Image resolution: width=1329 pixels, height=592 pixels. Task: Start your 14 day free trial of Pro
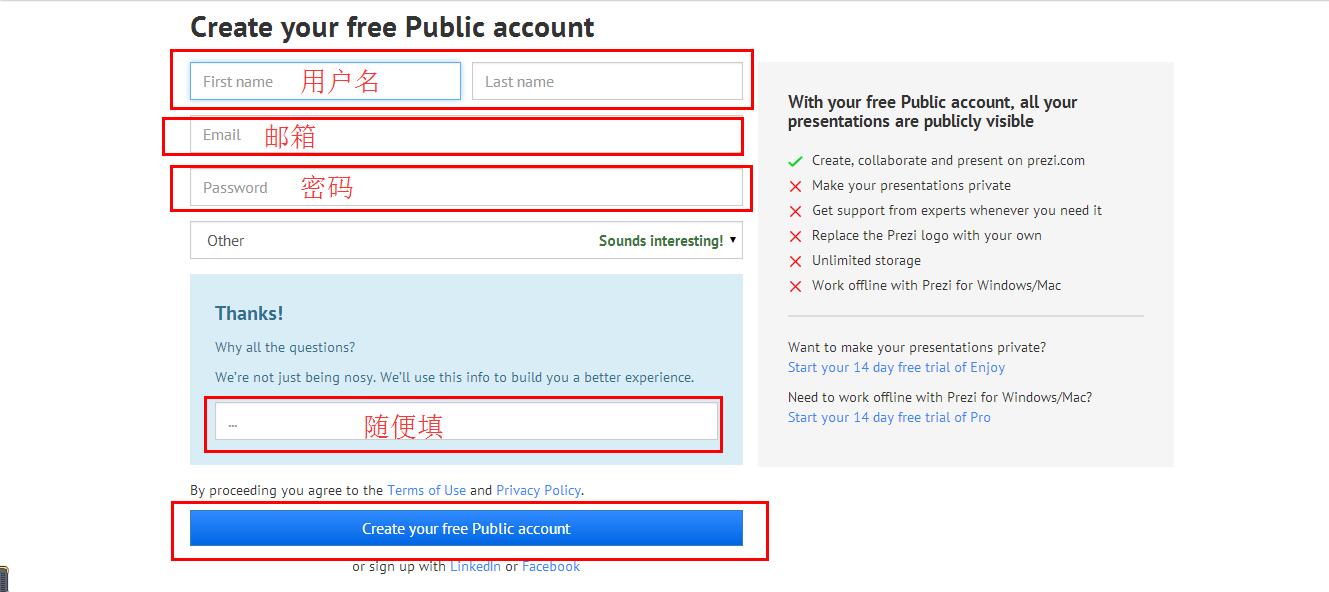pyautogui.click(x=889, y=417)
